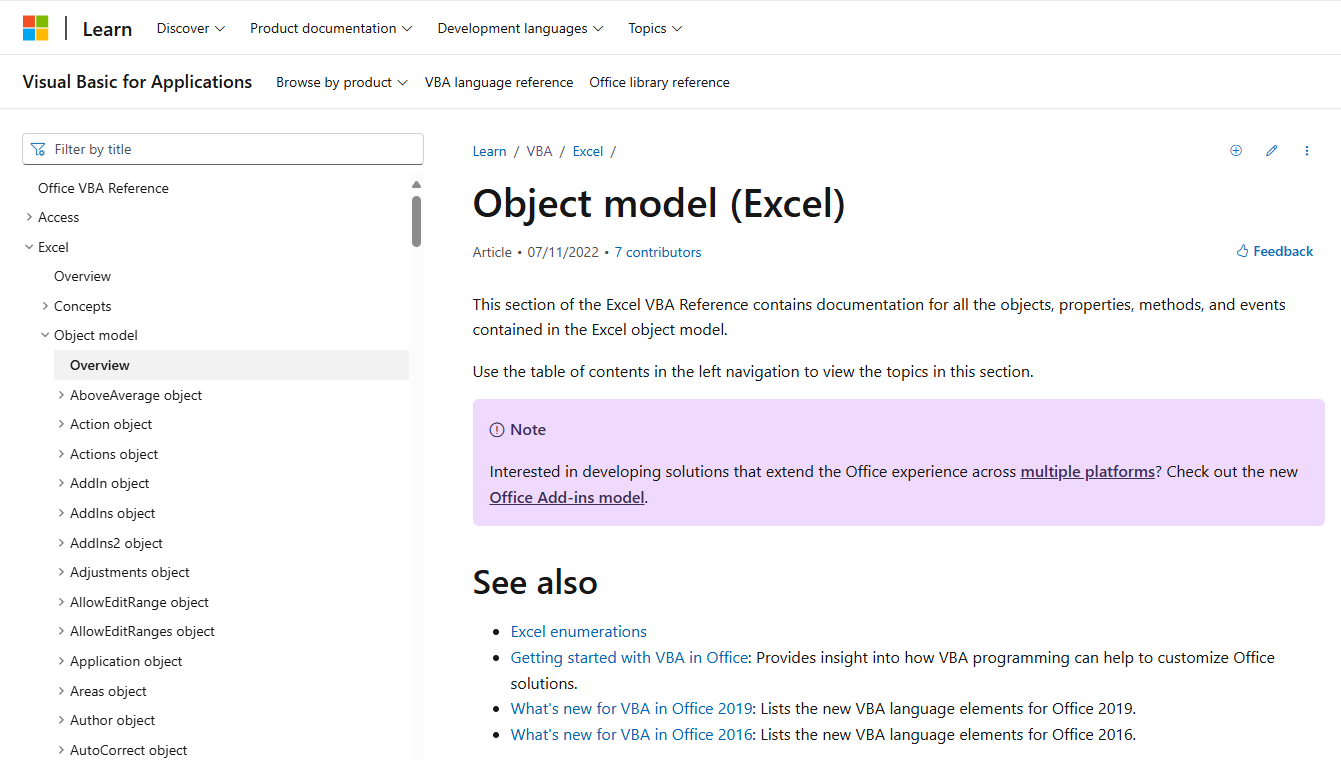Add article to collection plus icon
This screenshot has width=1341, height=760.
coord(1236,151)
